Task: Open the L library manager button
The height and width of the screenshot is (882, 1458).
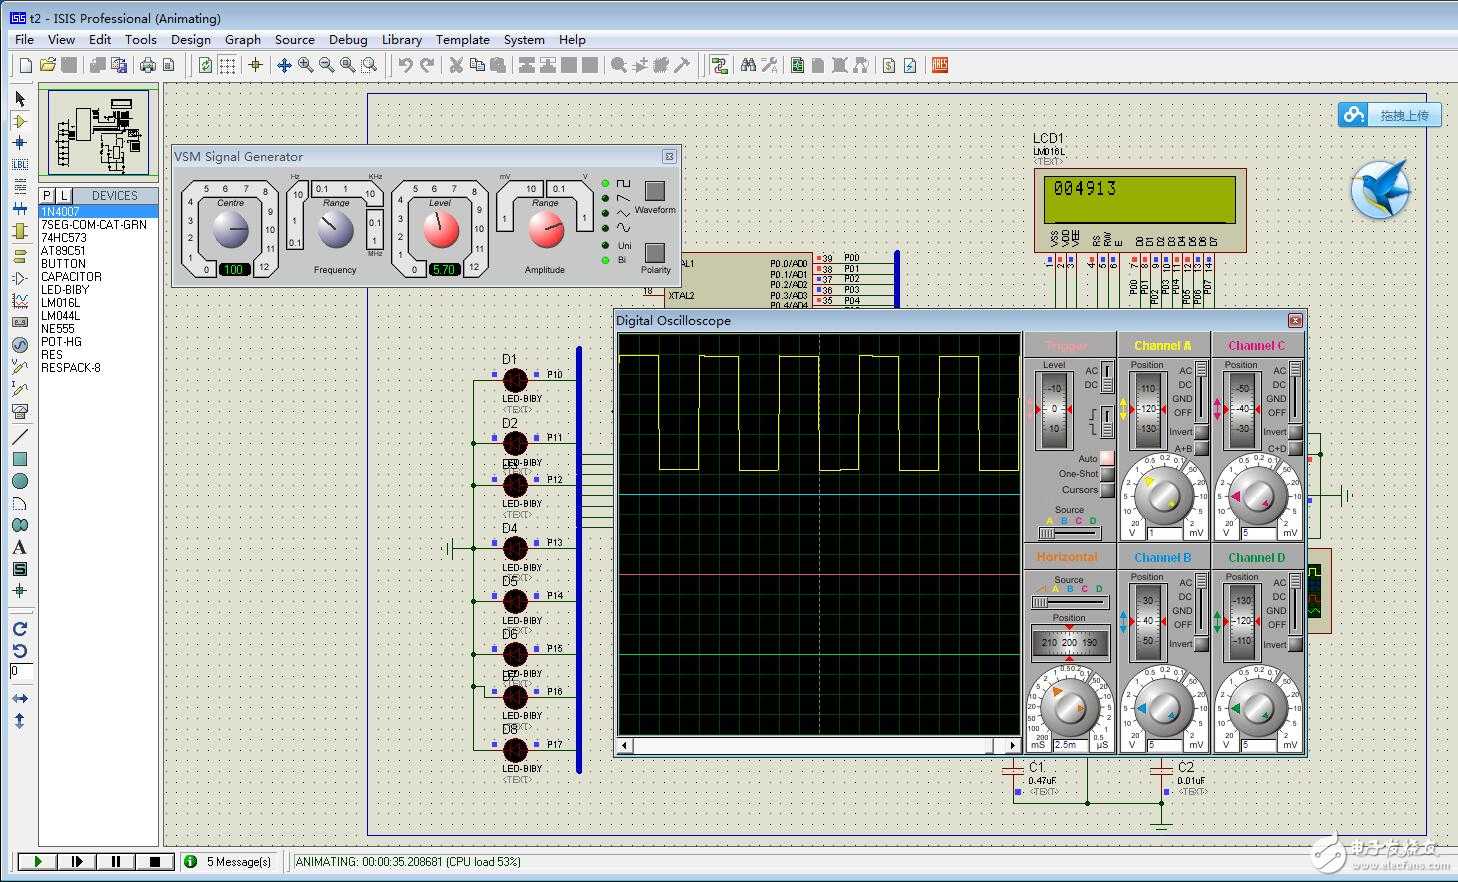Action: click(x=63, y=195)
